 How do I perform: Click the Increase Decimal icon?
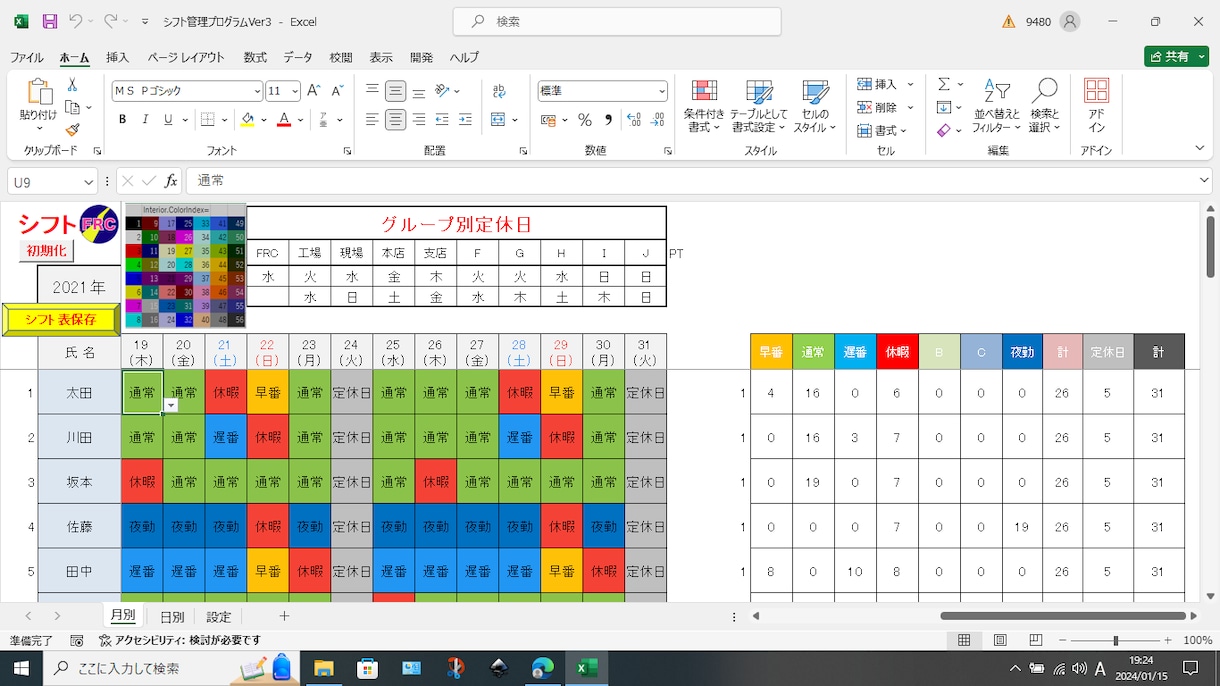pos(634,119)
